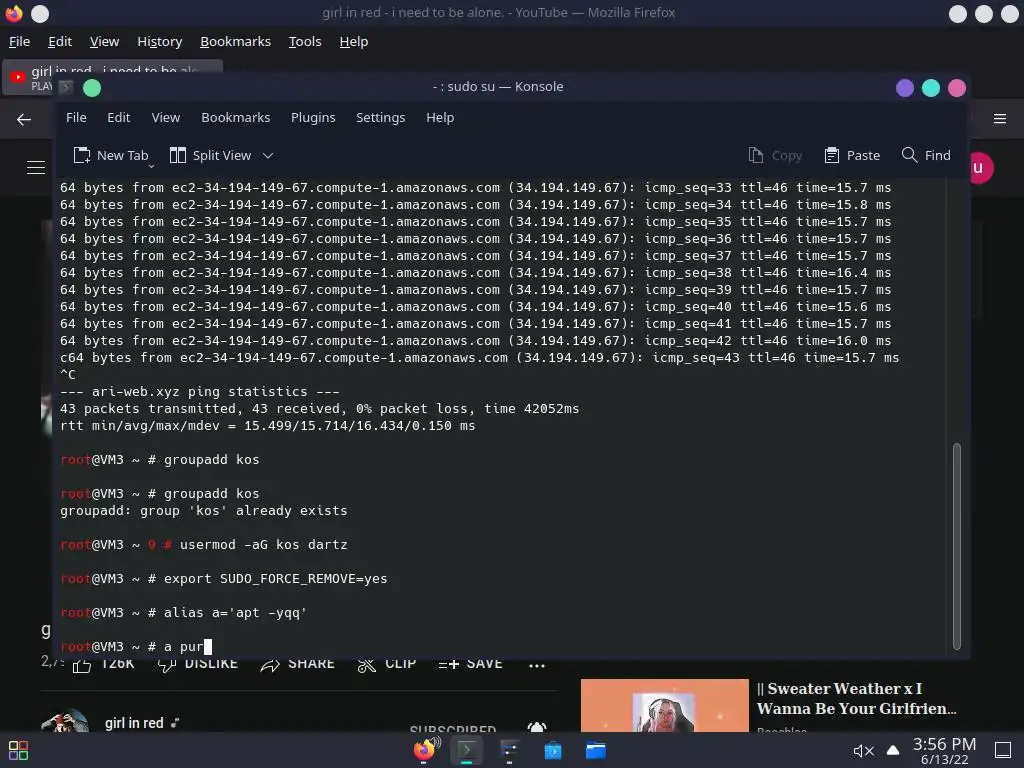Open Konsole View menu

tap(165, 118)
